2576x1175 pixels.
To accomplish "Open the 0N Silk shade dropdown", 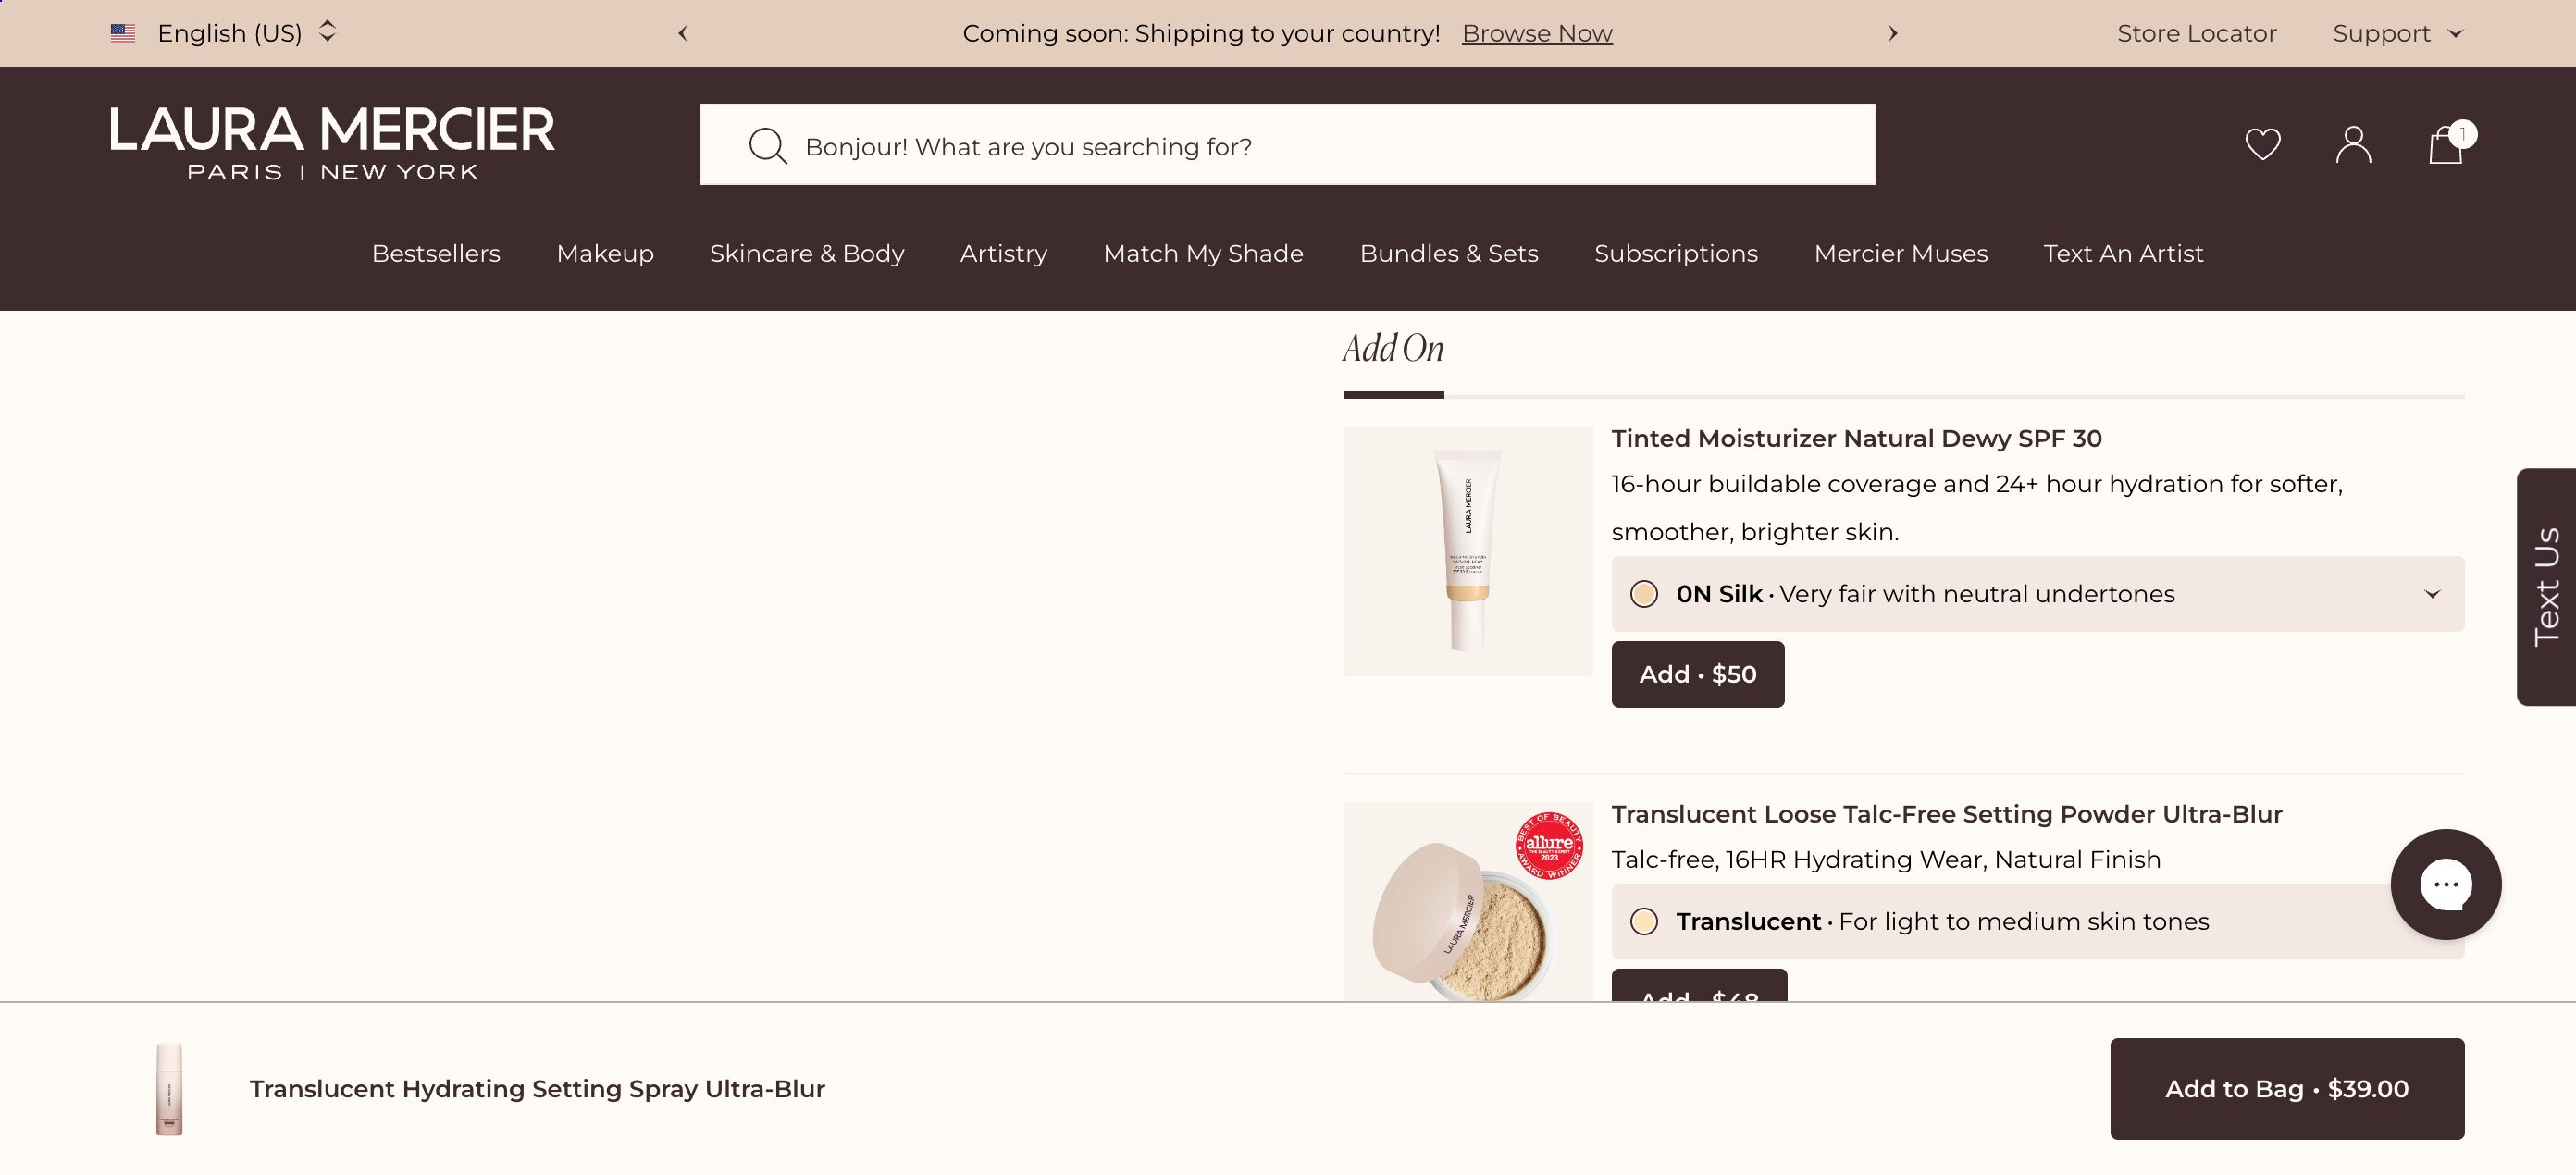I will pyautogui.click(x=2037, y=594).
